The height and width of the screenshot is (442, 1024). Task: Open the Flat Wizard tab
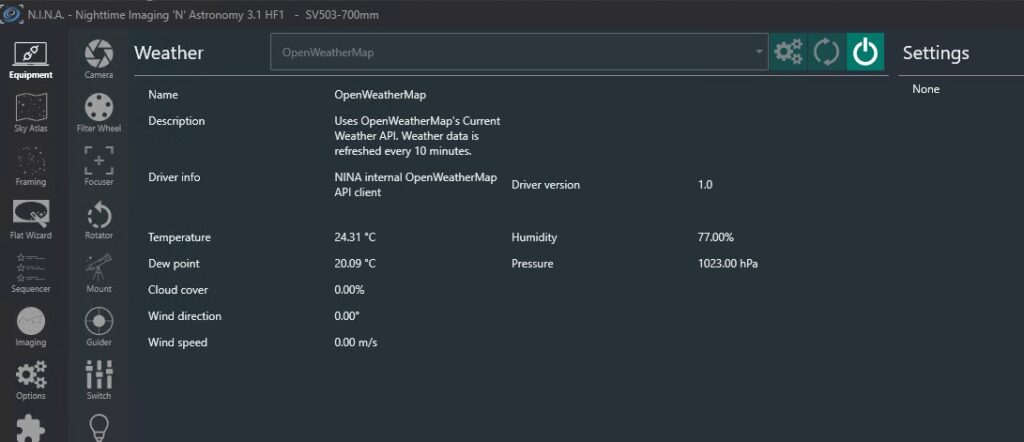(x=32, y=219)
